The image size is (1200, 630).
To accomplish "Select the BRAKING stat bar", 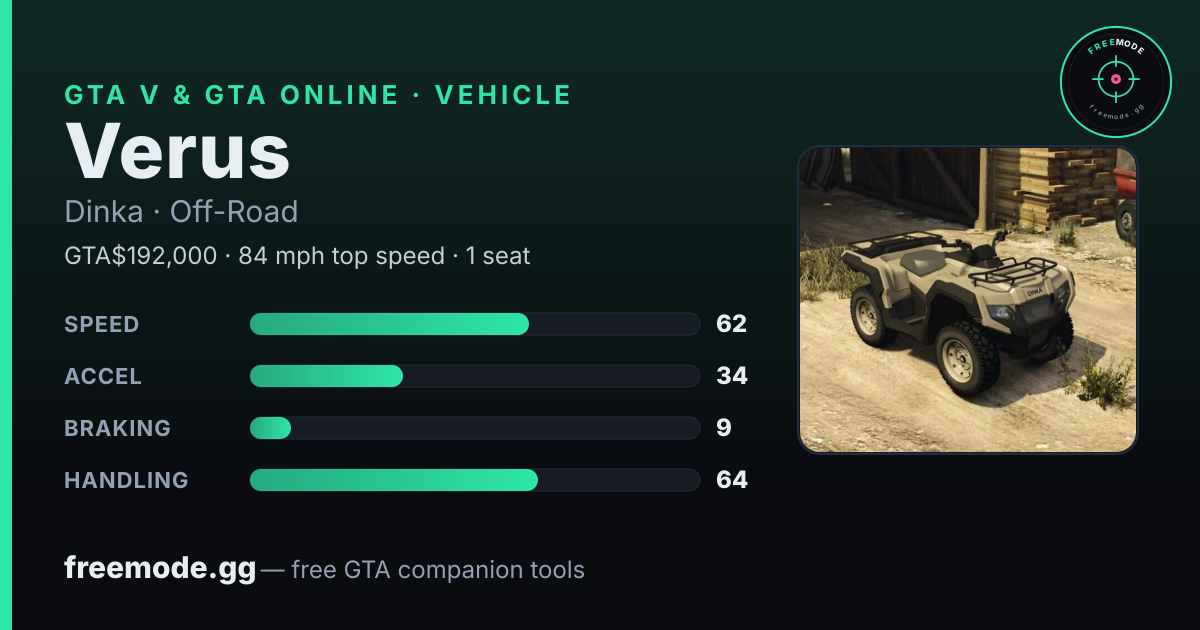I will [x=474, y=428].
